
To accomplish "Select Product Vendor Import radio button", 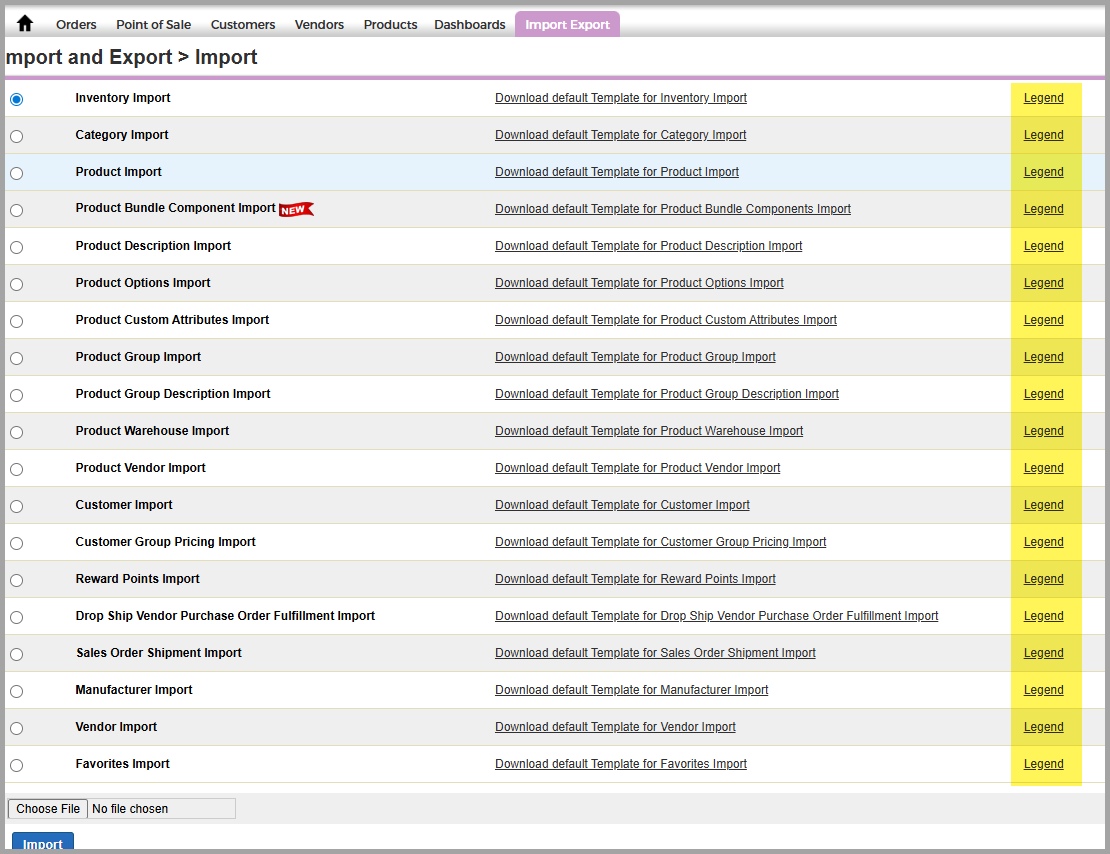I will click(16, 469).
